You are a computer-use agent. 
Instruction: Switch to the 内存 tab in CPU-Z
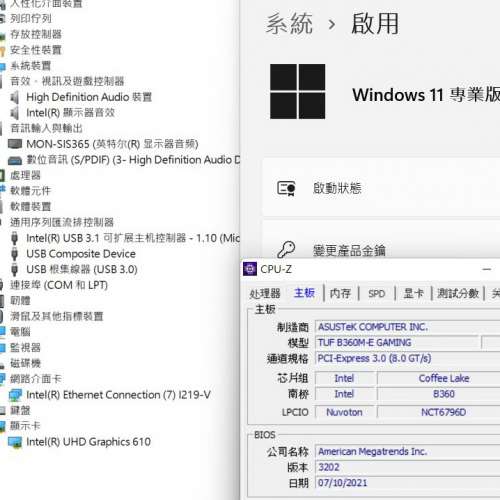340,294
